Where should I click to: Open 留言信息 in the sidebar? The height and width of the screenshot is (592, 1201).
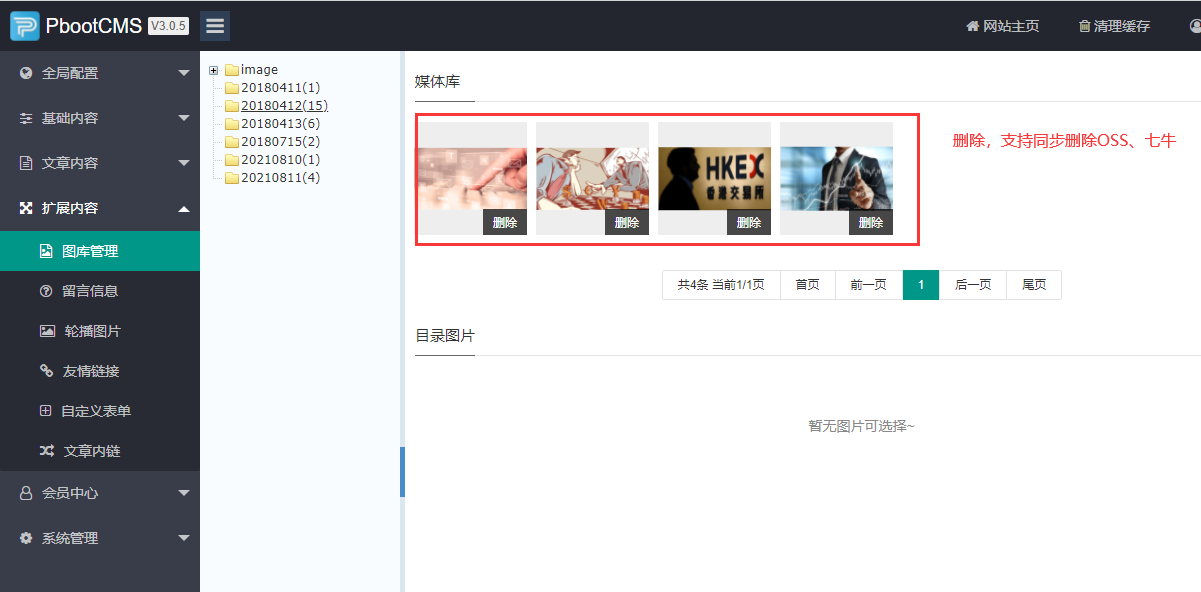(90, 291)
